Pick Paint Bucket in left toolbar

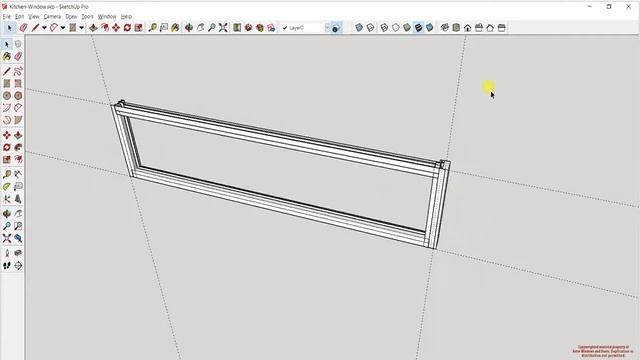[7, 57]
